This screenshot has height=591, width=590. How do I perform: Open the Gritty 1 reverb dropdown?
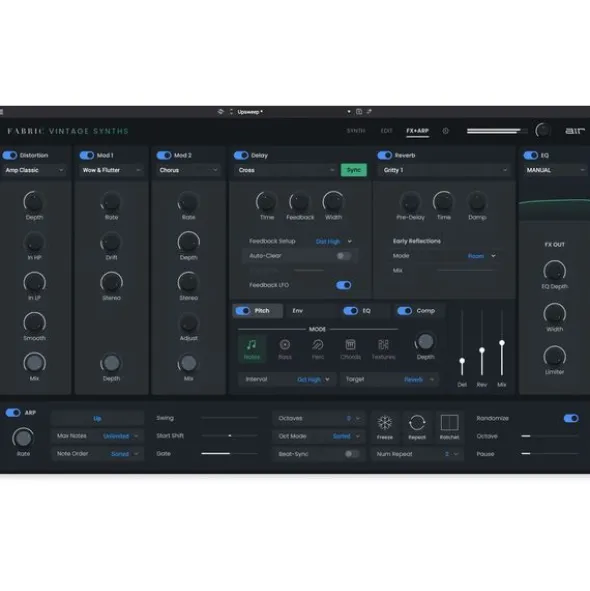445,170
